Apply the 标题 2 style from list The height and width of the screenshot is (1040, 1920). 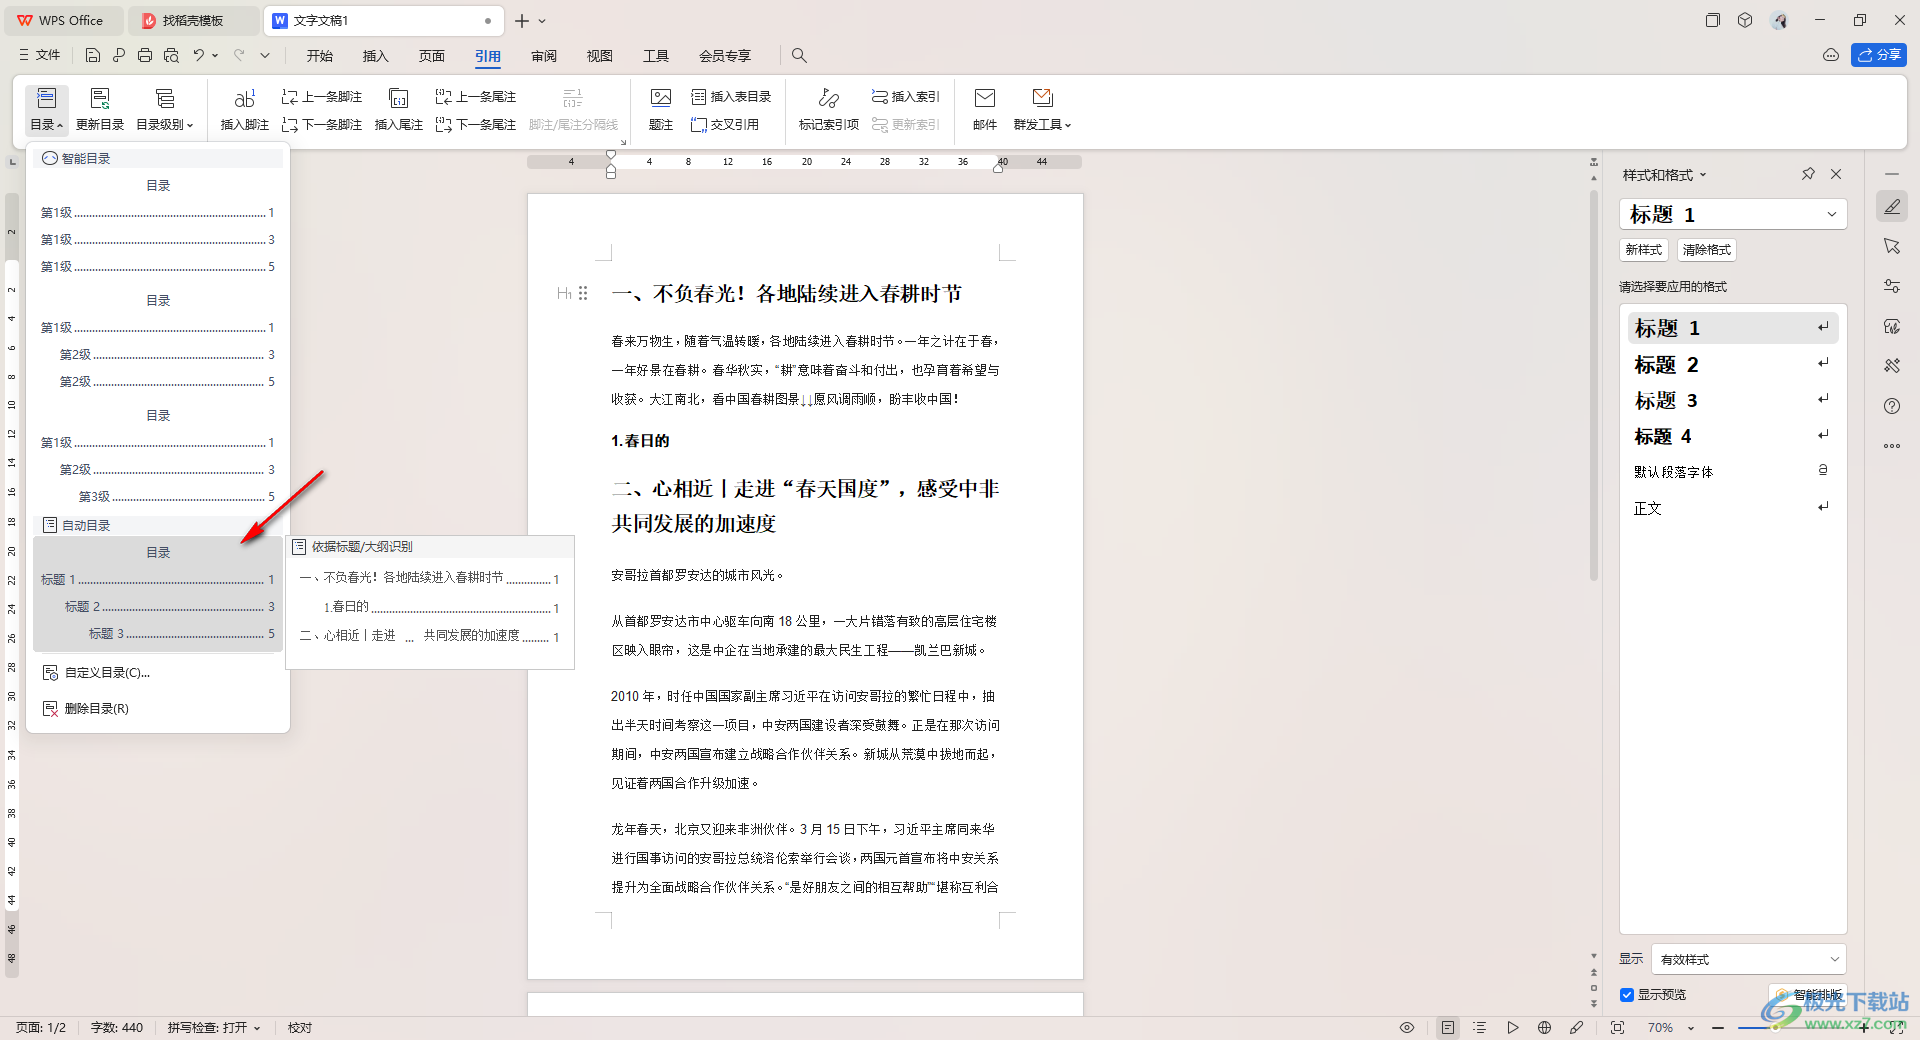(1733, 364)
